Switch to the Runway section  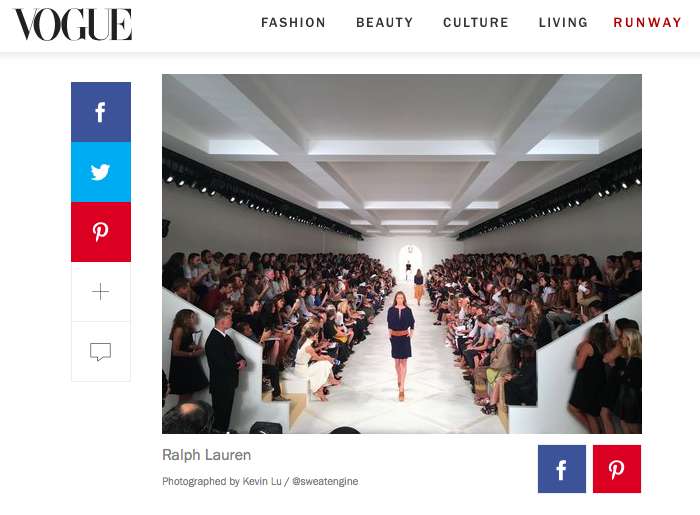point(647,23)
